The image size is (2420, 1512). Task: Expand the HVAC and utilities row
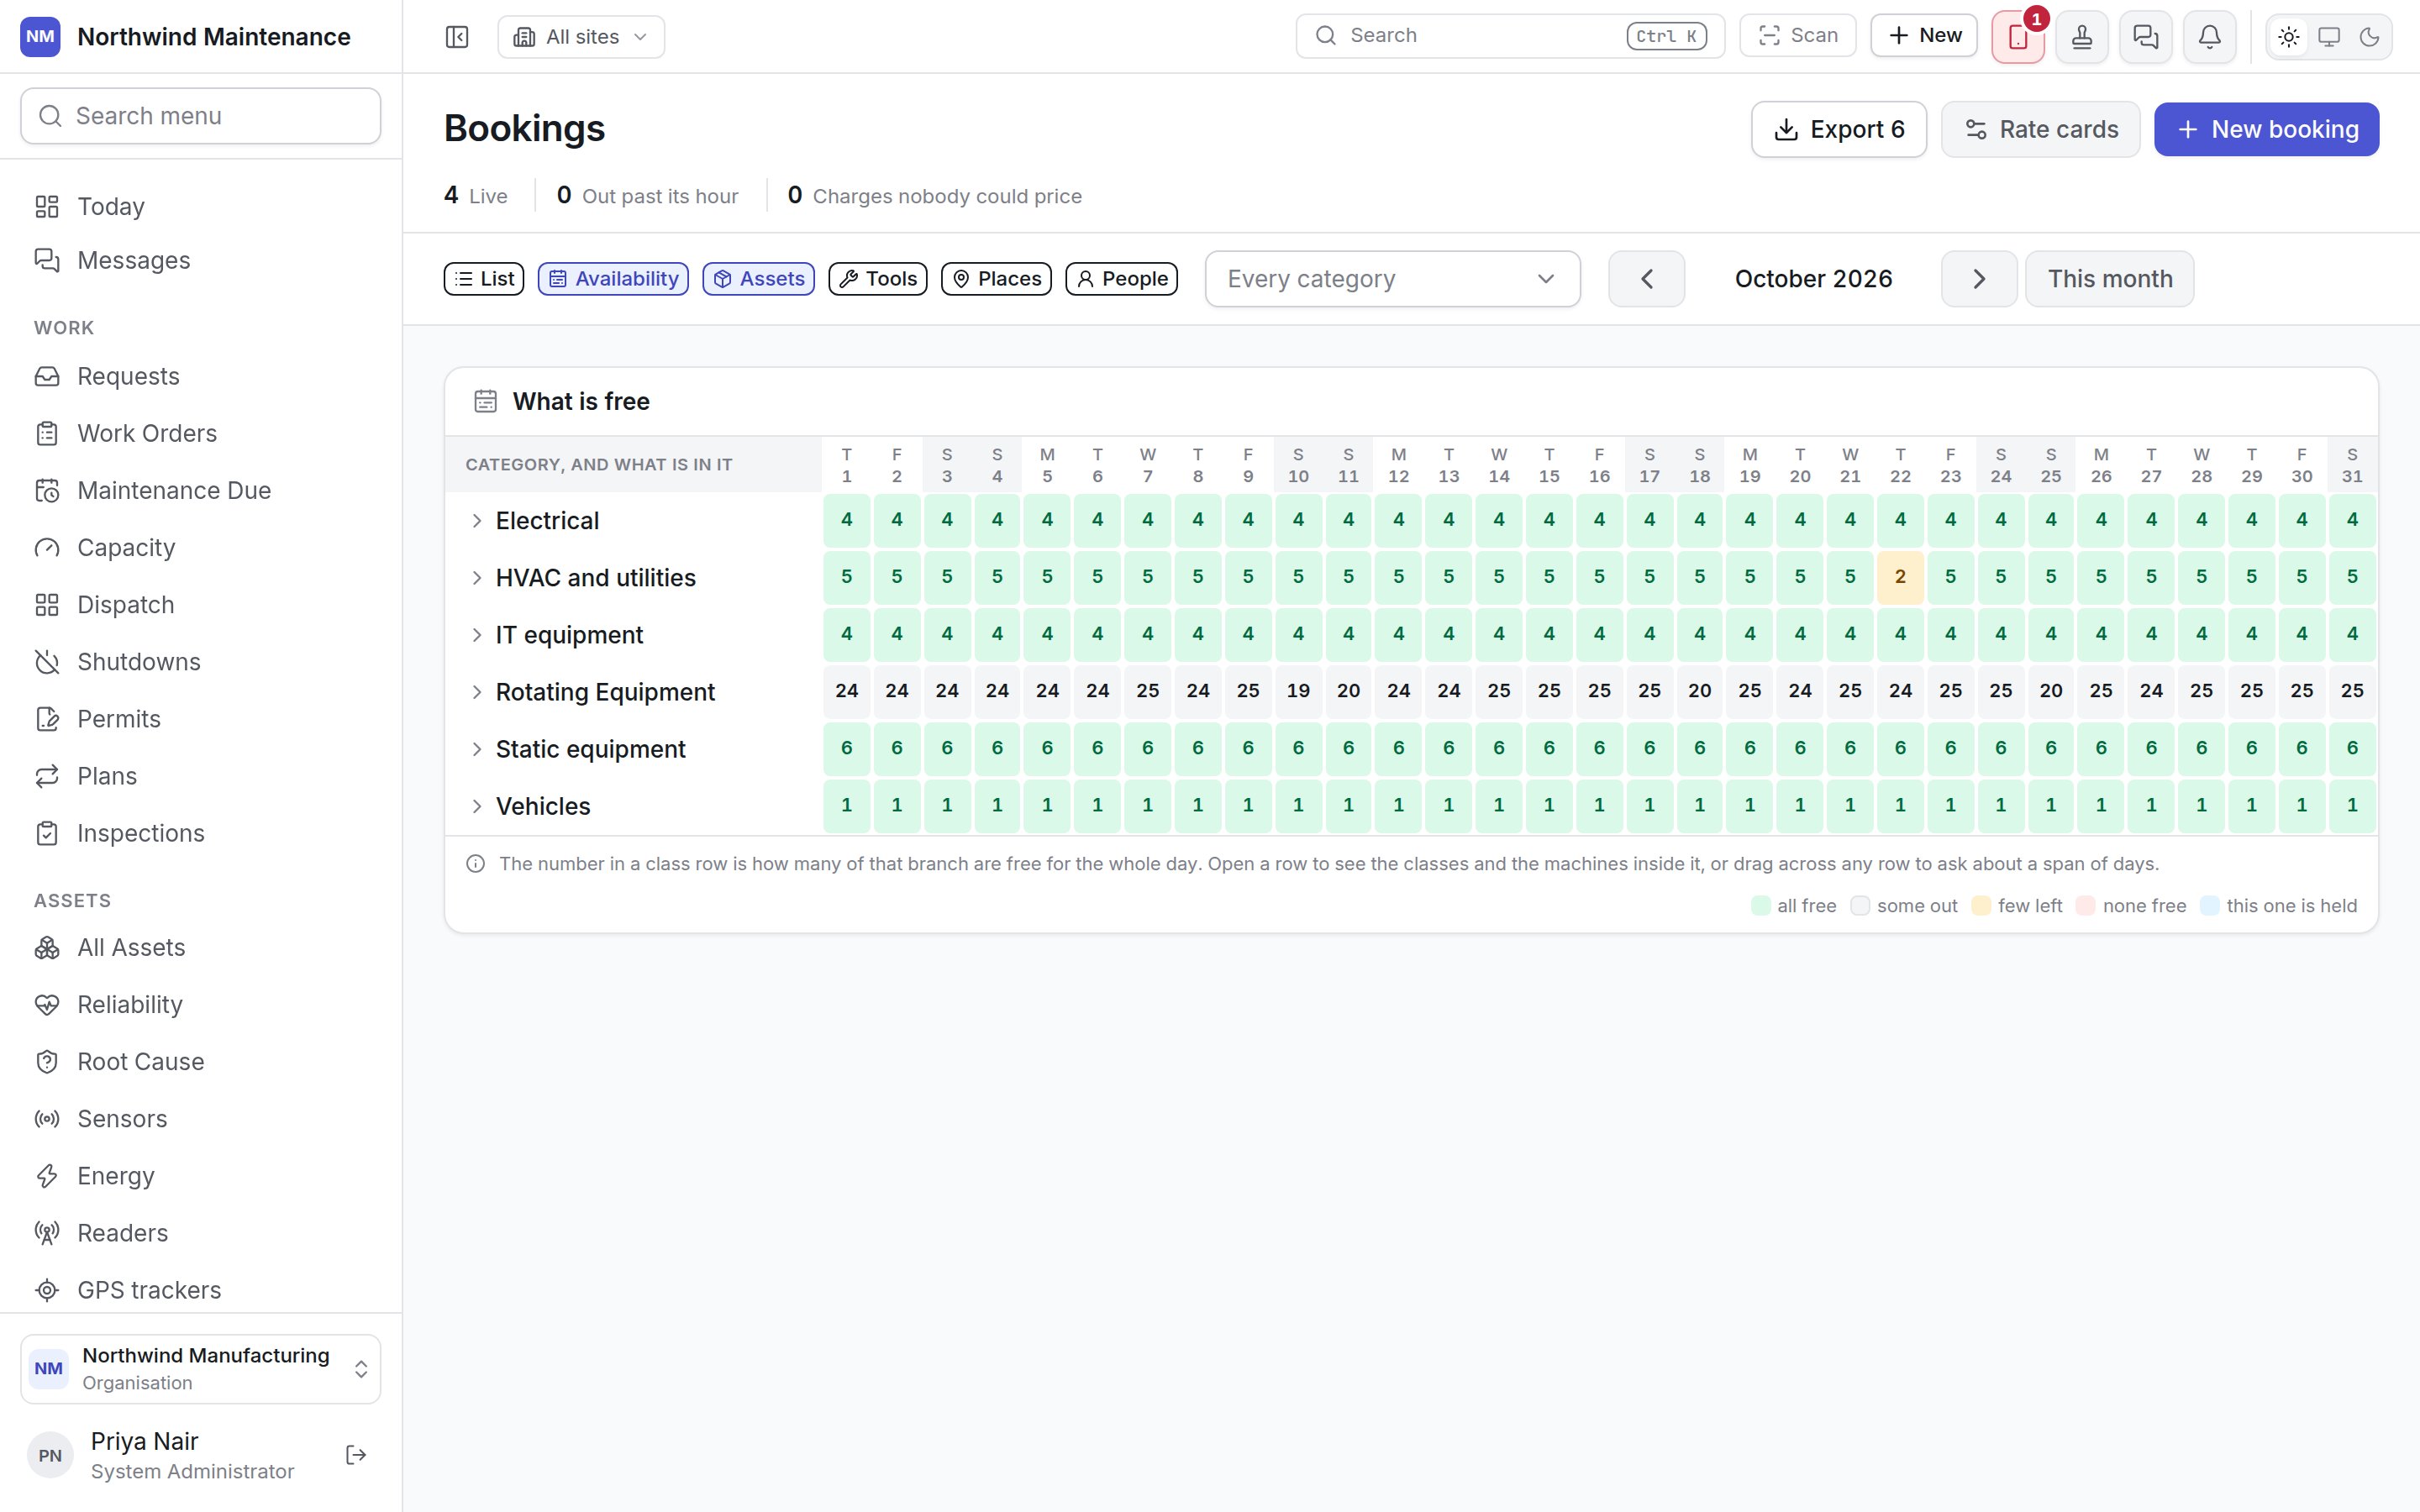click(x=477, y=578)
